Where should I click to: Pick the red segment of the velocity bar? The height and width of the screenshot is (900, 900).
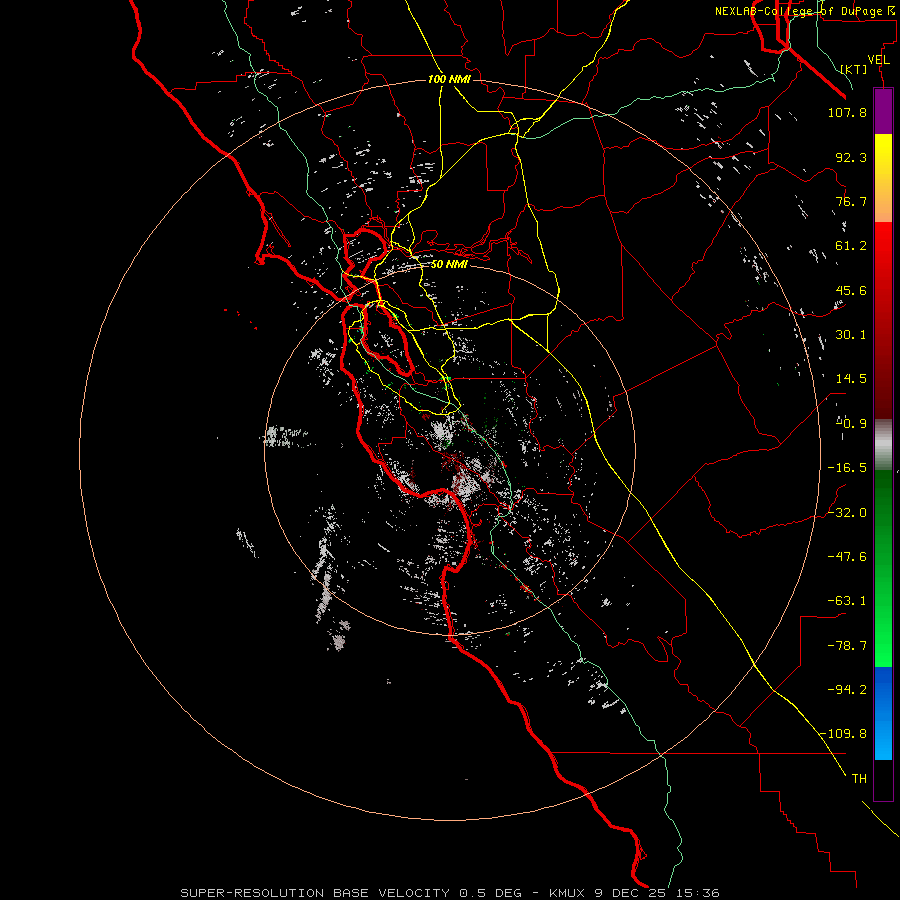coord(883,320)
